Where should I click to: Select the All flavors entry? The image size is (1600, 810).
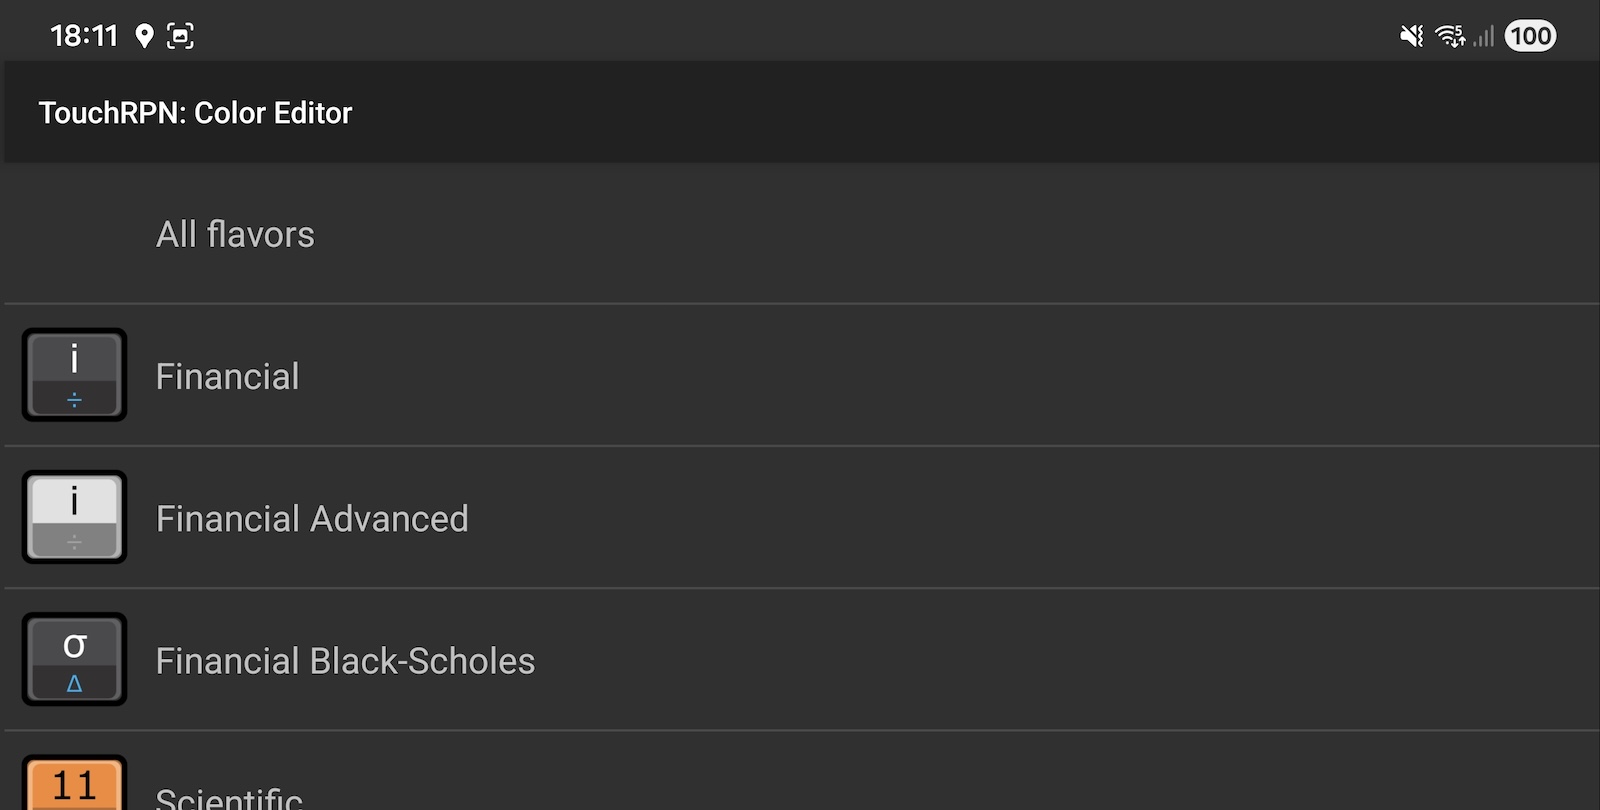tap(235, 234)
